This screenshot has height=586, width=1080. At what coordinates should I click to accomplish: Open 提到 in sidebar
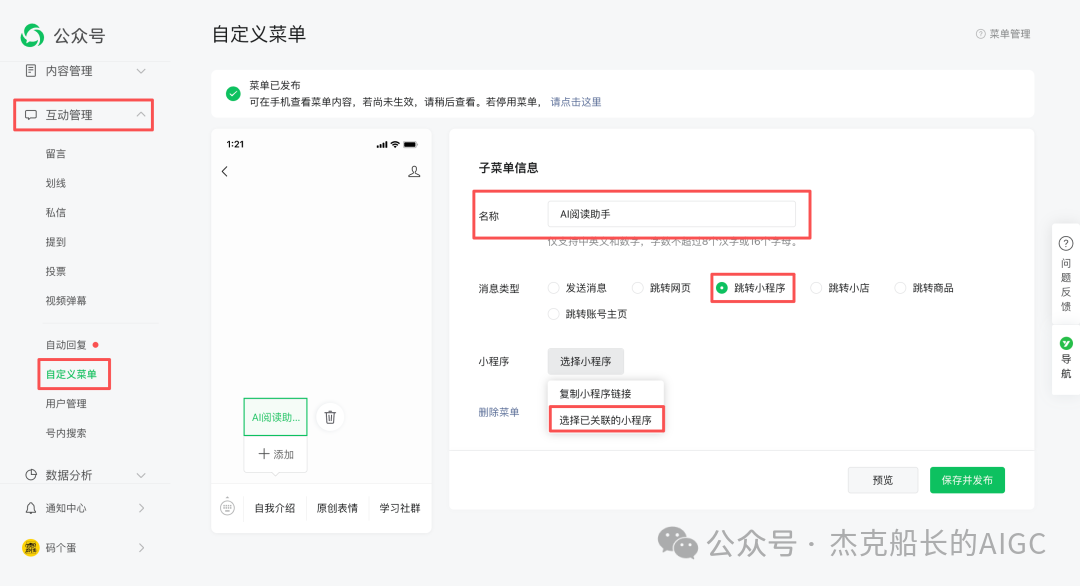coord(56,242)
